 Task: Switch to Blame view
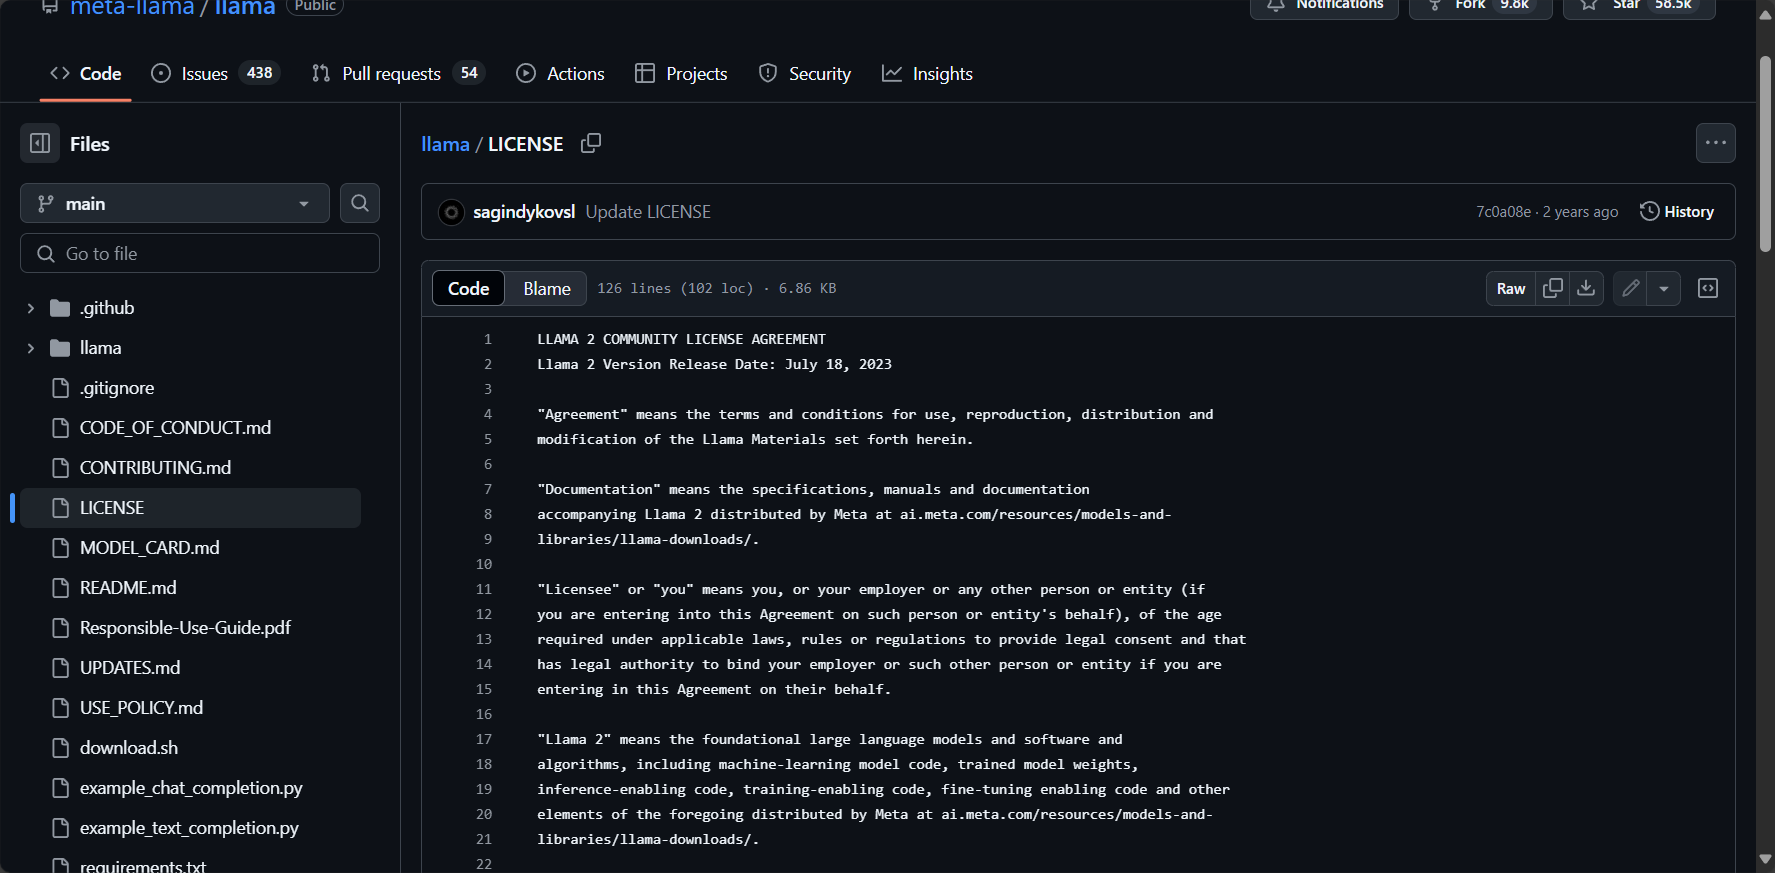tap(547, 288)
